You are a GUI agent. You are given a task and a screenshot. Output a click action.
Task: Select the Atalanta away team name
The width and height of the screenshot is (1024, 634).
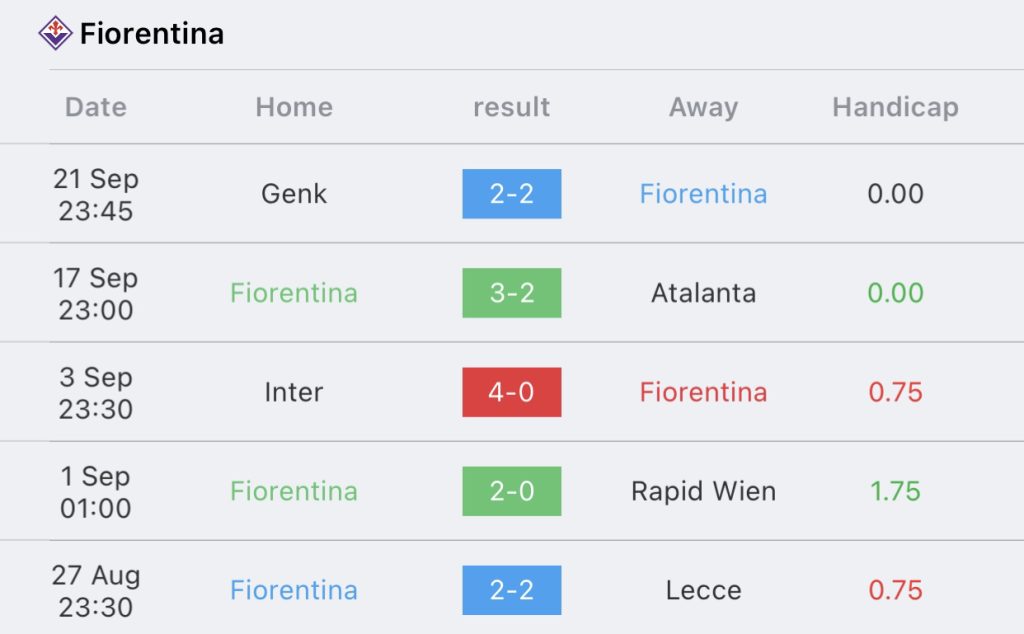703,293
